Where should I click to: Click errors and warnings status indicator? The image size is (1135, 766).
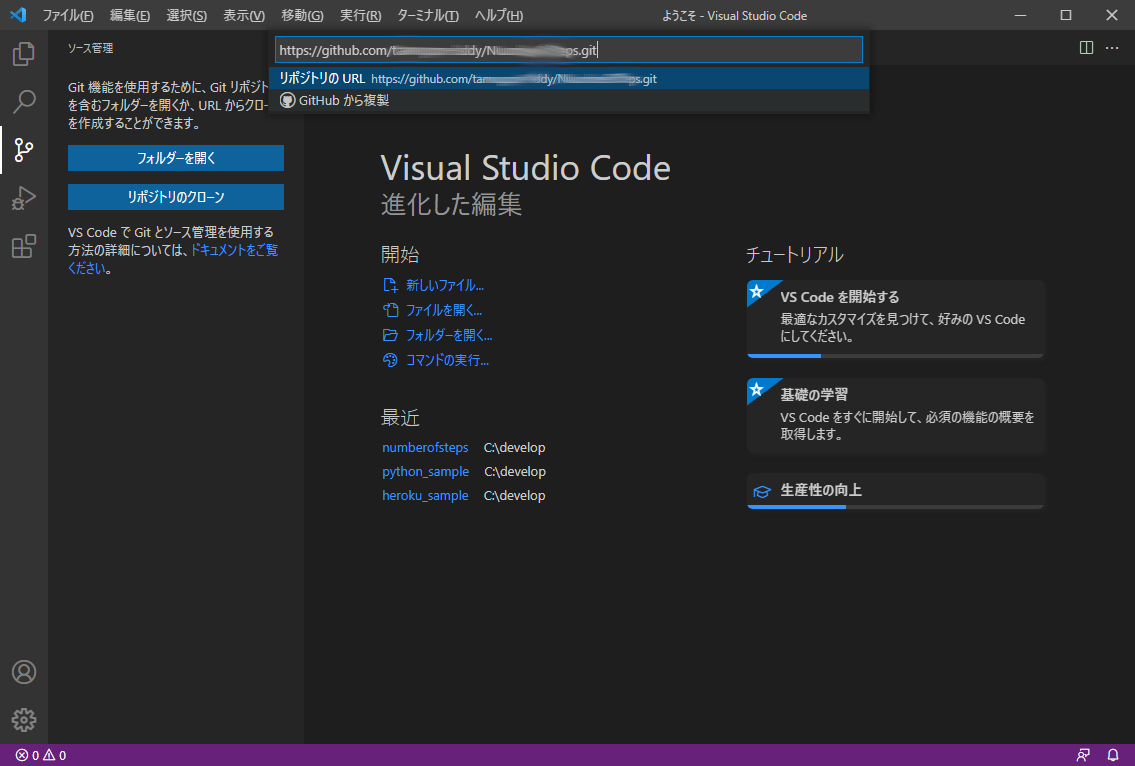[41, 755]
